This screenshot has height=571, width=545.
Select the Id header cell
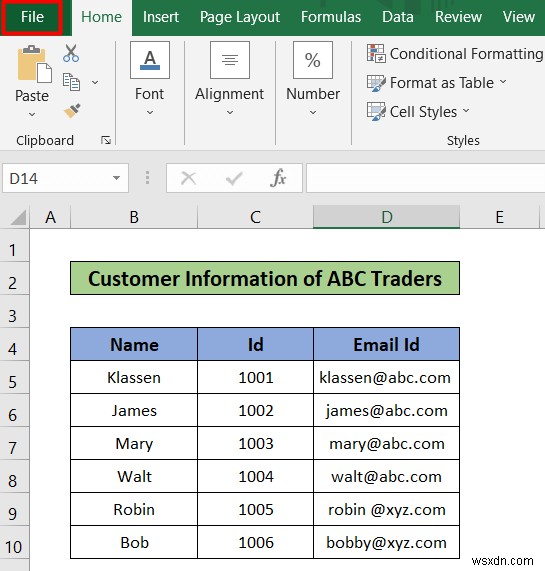(255, 344)
